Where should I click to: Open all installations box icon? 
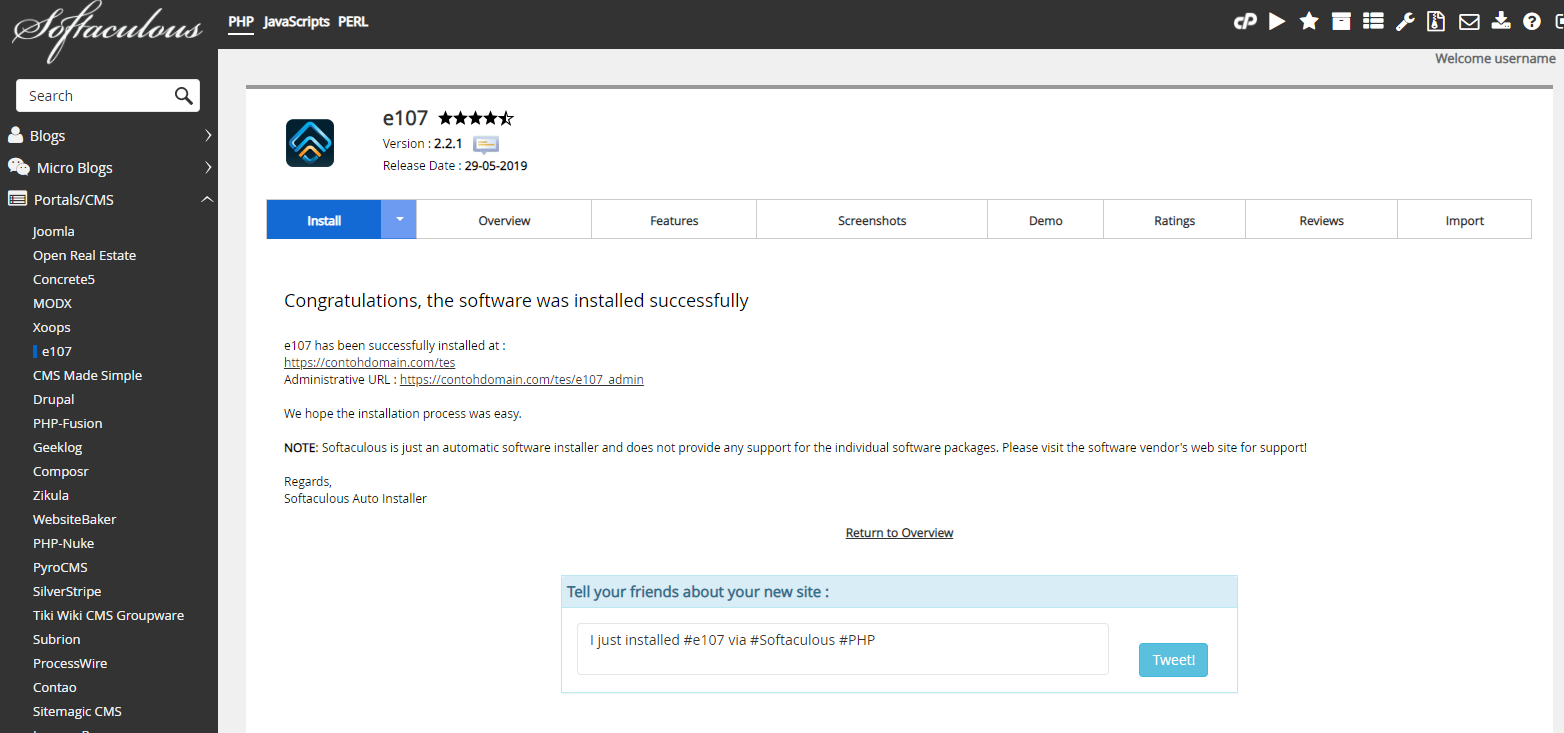pos(1341,21)
